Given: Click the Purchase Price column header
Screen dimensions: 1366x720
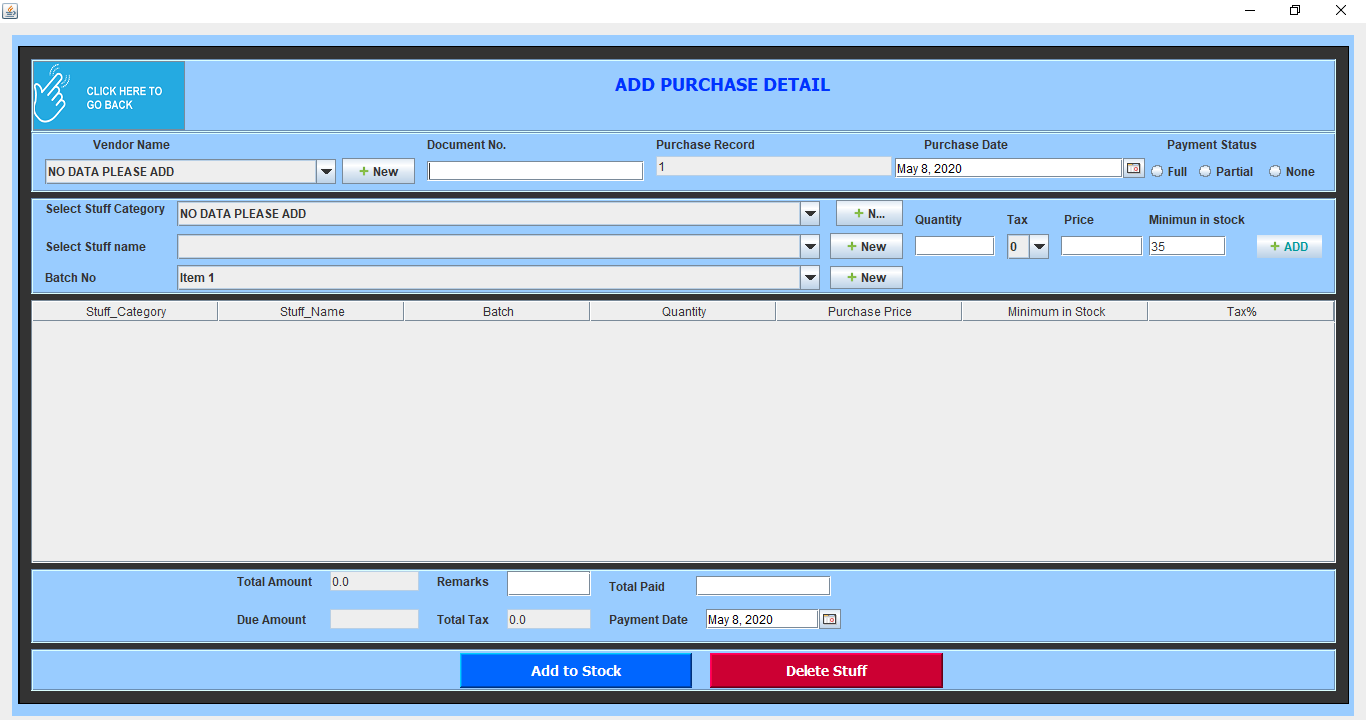Looking at the screenshot, I should click(869, 312).
